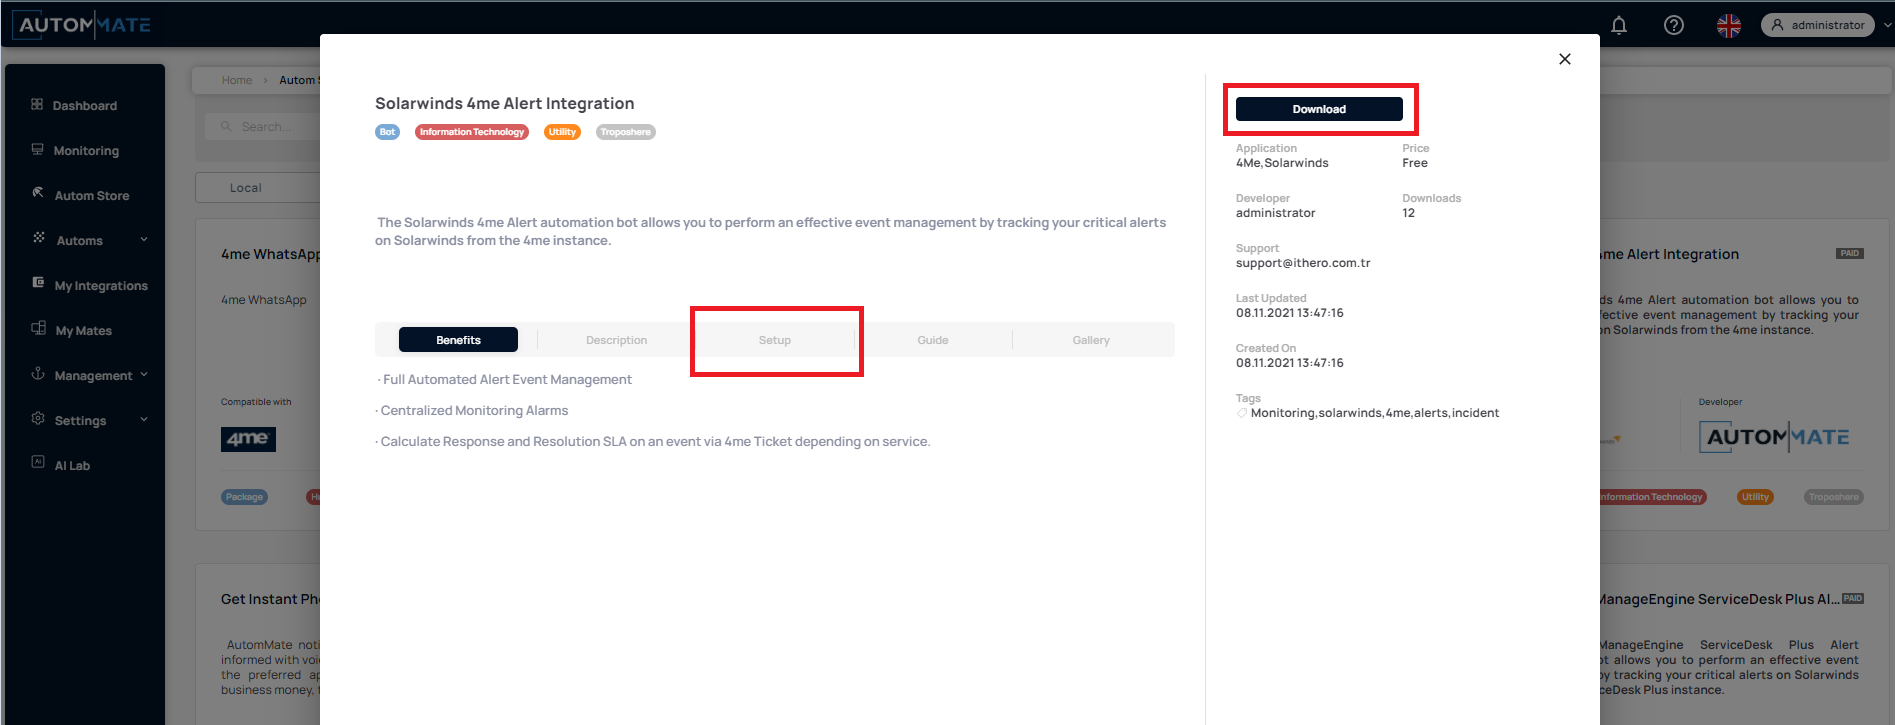
Task: Expand the Settings sidebar menu chevron
Action: [x=144, y=419]
